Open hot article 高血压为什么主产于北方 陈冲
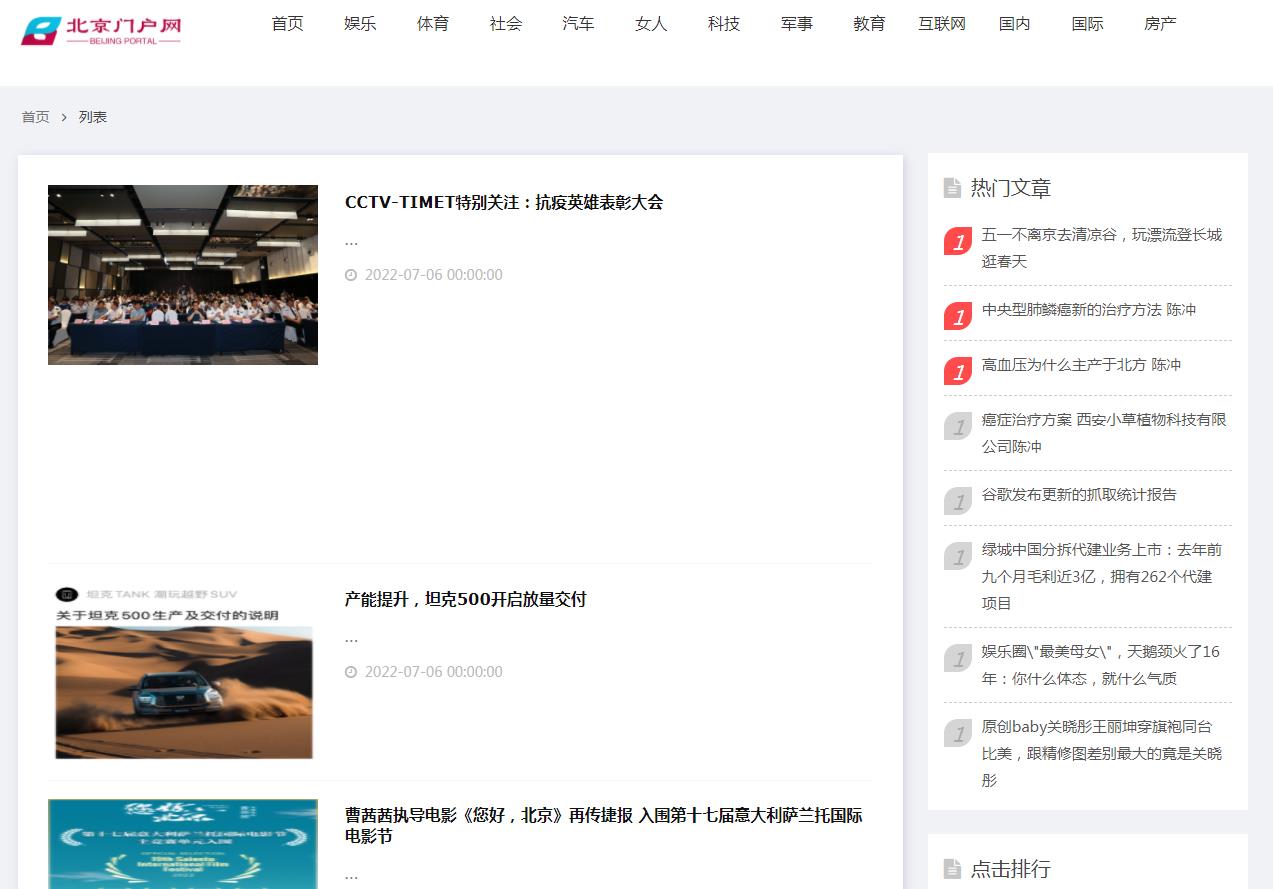 coord(1081,365)
